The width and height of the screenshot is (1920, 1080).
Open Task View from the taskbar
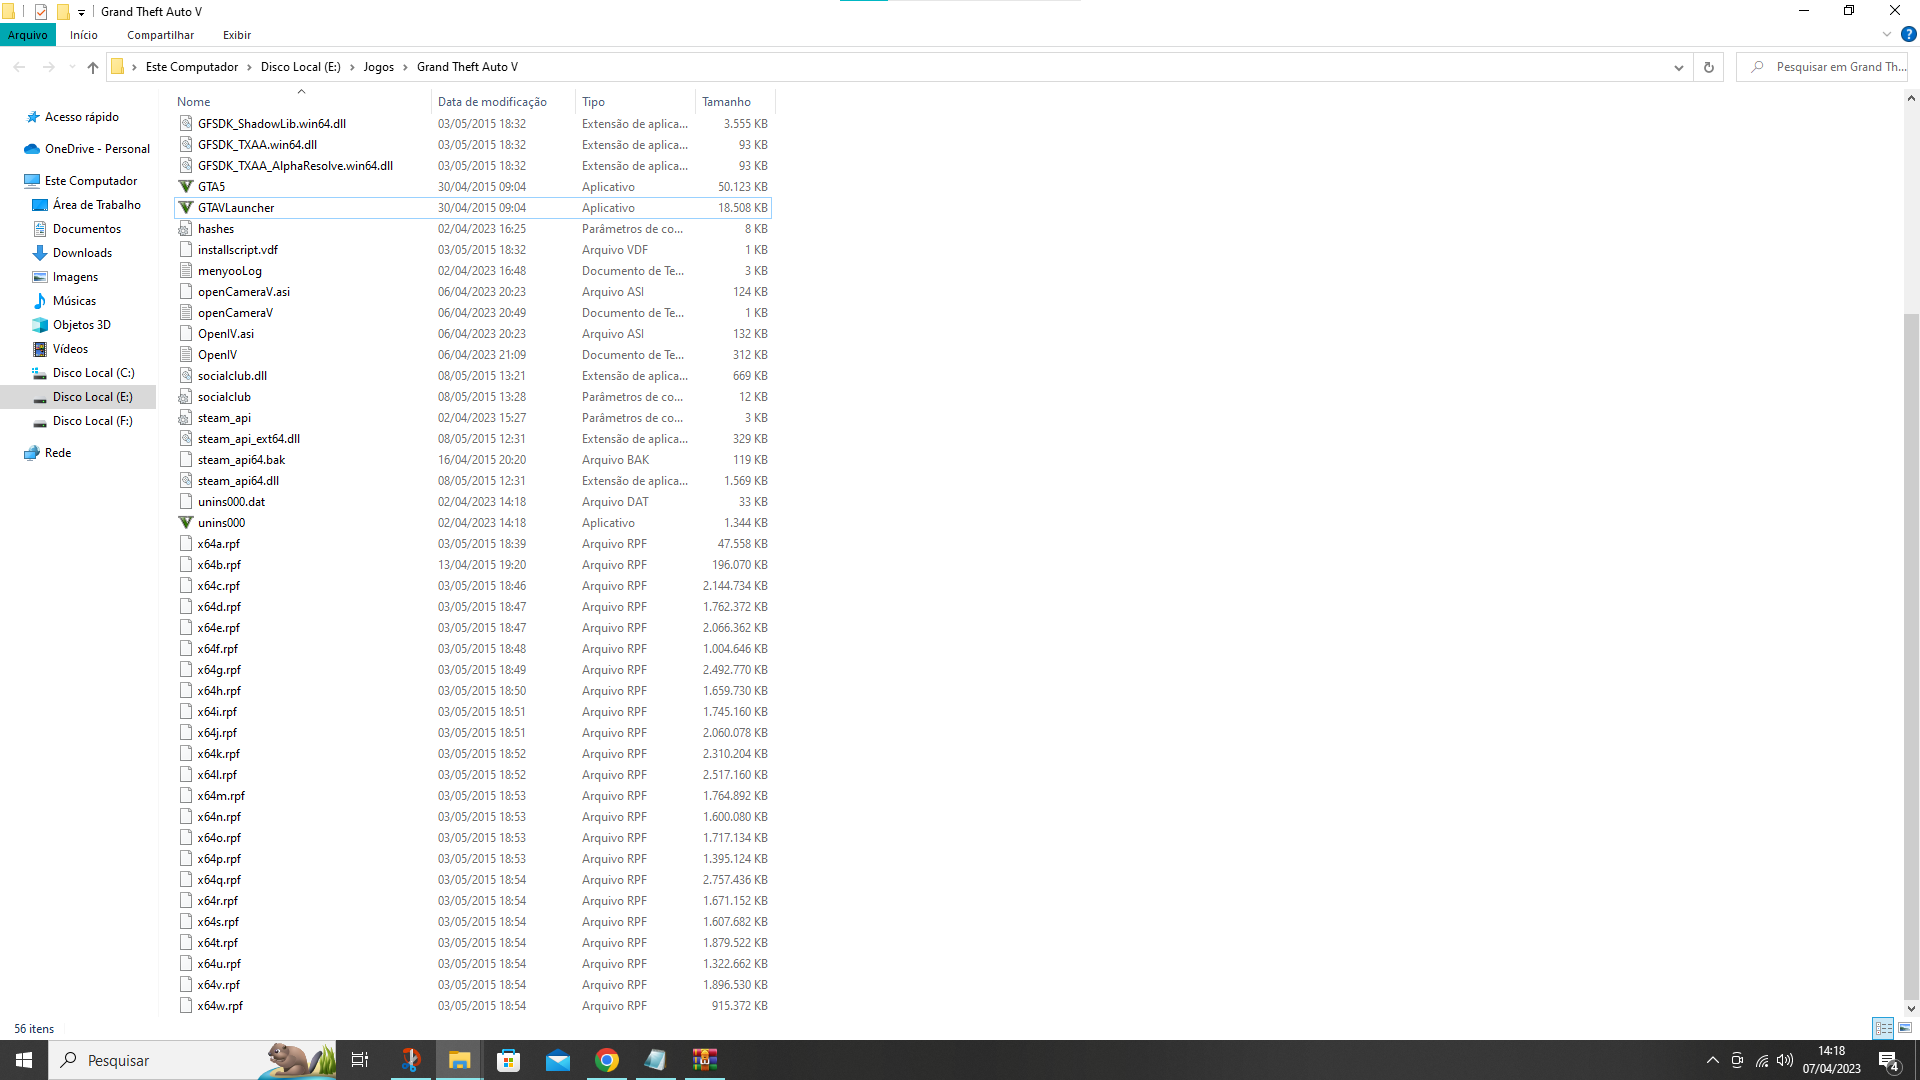(x=359, y=1060)
